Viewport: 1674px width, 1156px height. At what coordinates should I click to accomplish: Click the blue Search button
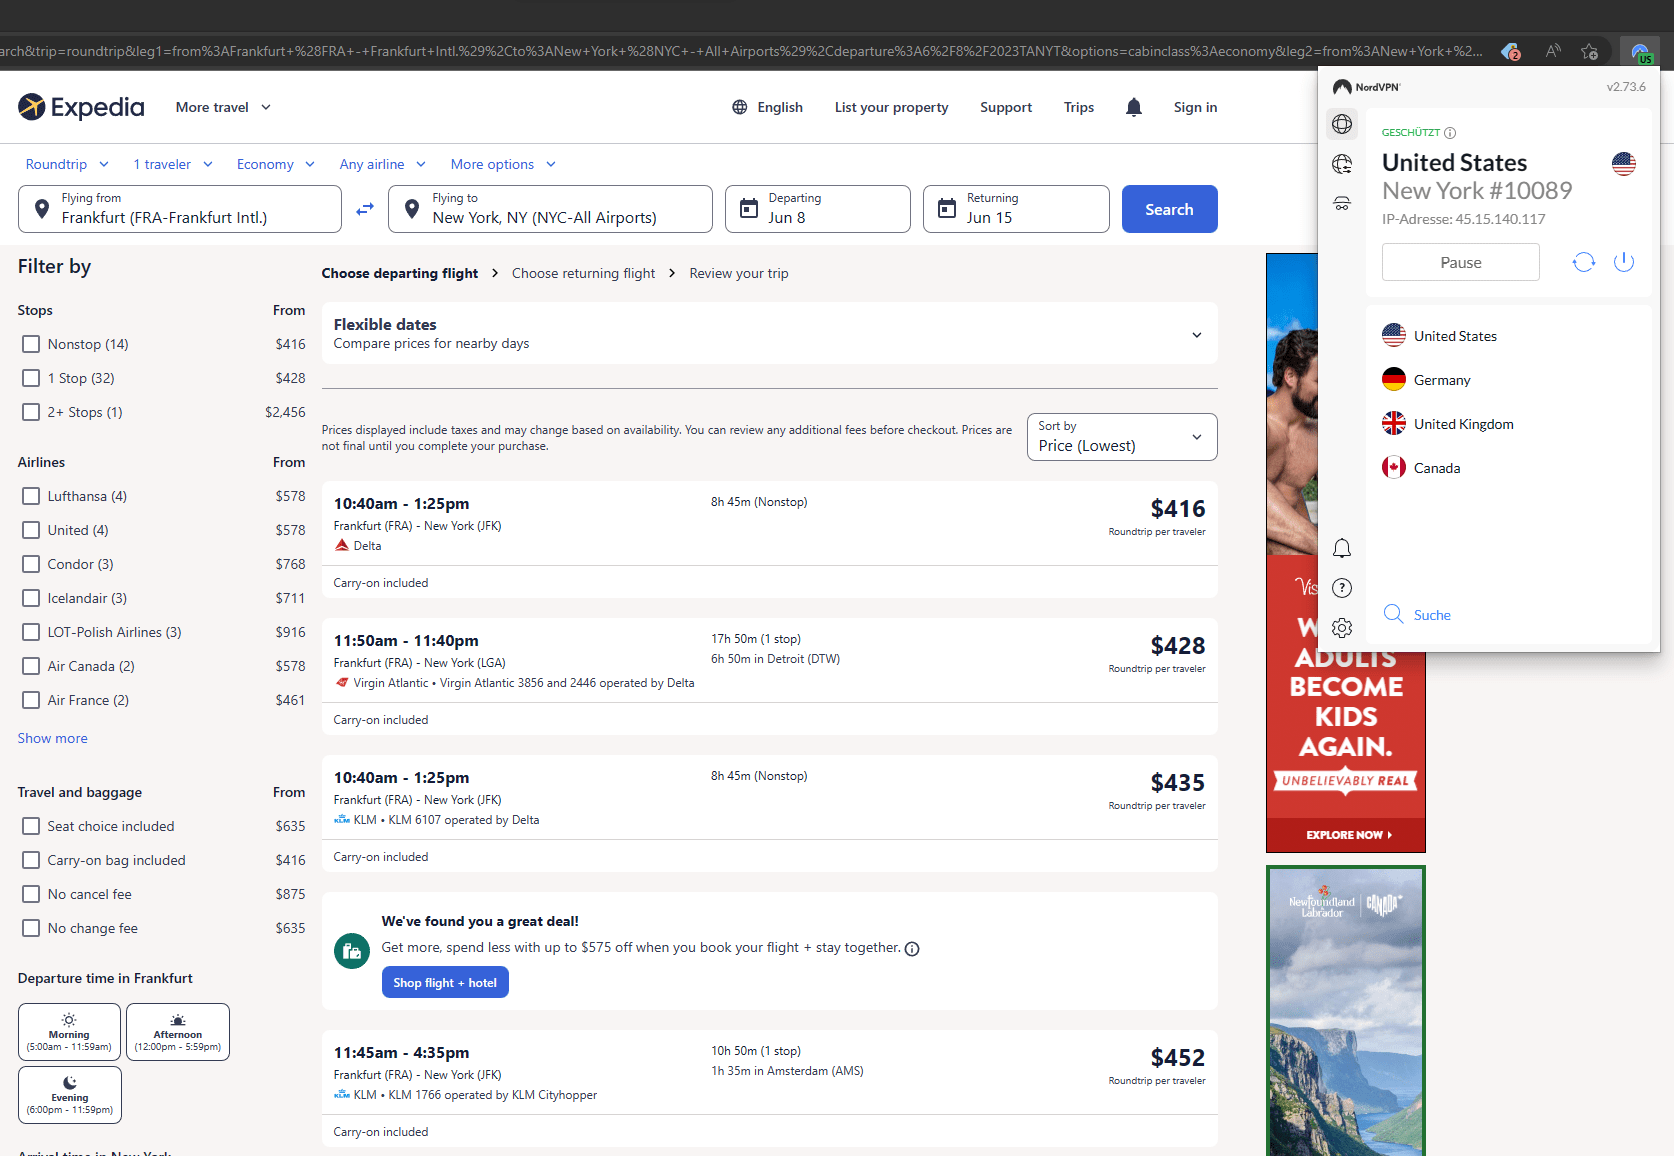click(x=1169, y=209)
